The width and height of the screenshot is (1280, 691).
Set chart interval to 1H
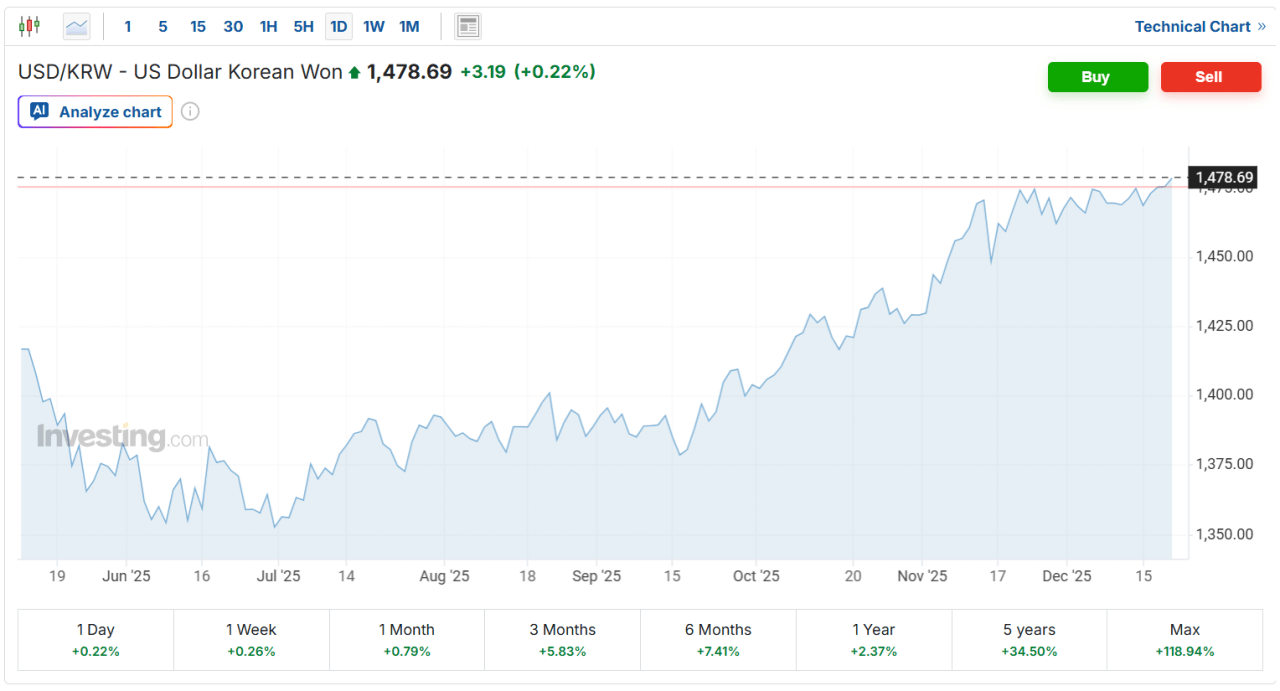(x=268, y=26)
